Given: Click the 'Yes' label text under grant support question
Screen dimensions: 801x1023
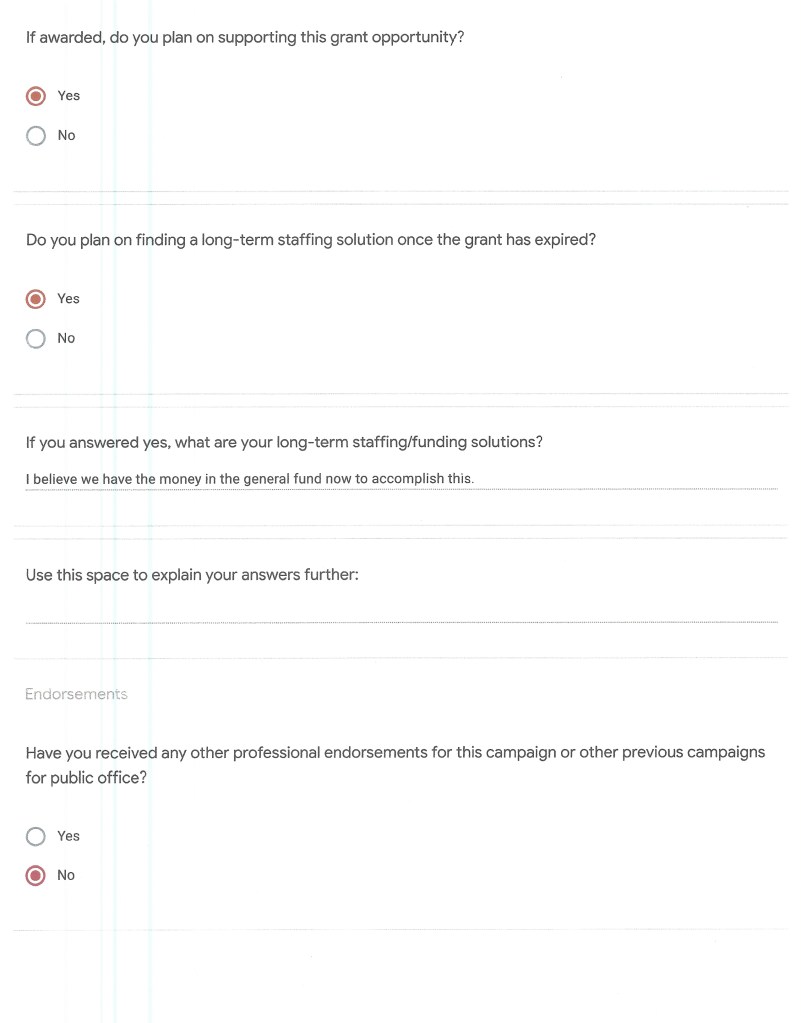Looking at the screenshot, I should 68,96.
